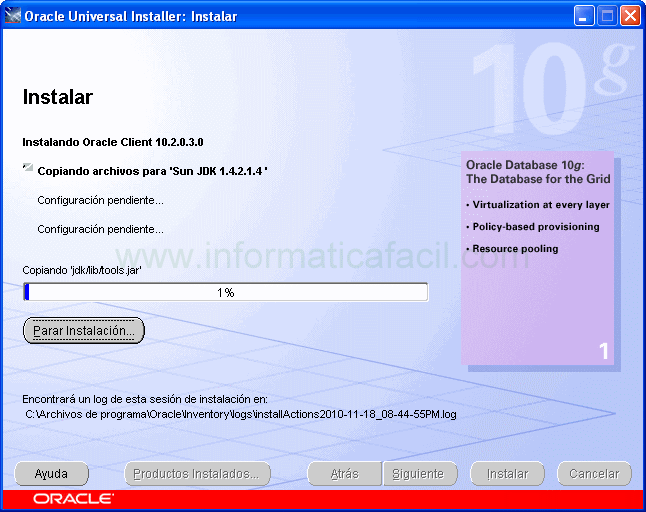Open Productos Instalados list
The image size is (646, 512).
pyautogui.click(x=197, y=474)
